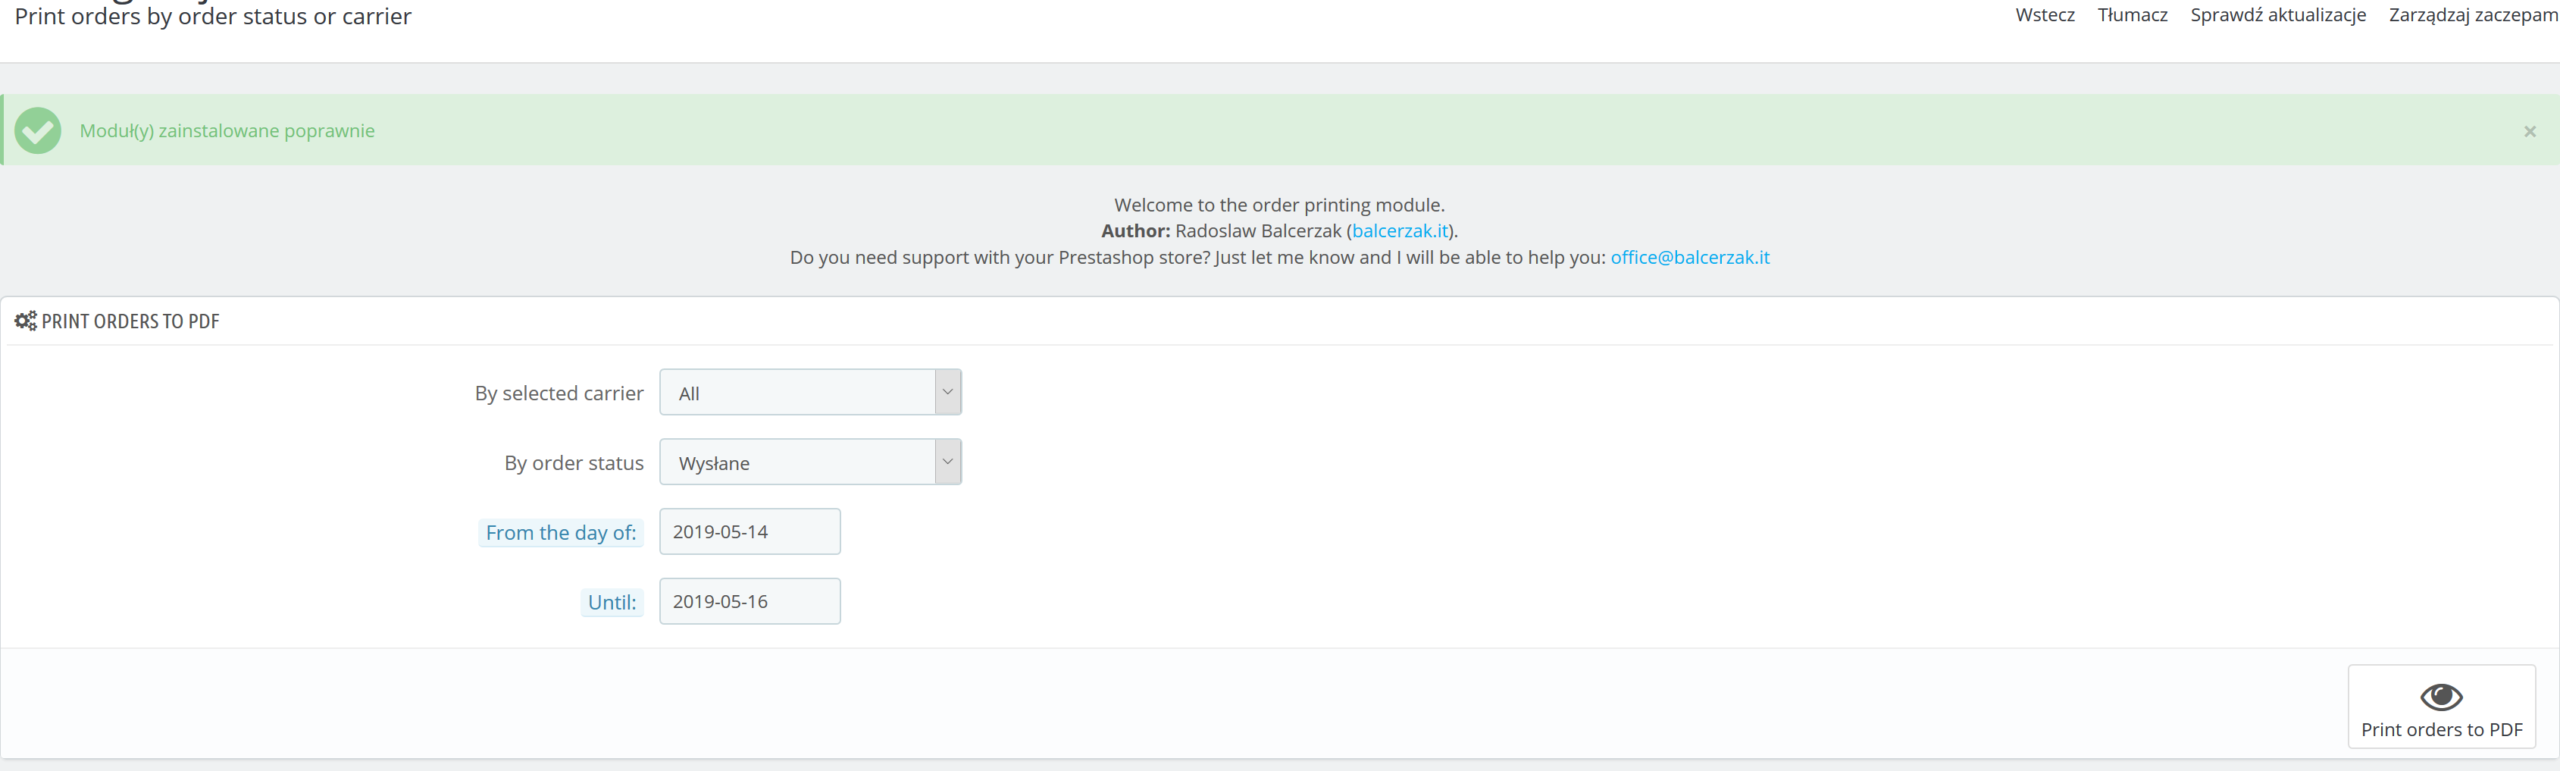Expand the order status dropdown showing Wysłane
Viewport: 2560px width, 771px height.
pos(797,463)
